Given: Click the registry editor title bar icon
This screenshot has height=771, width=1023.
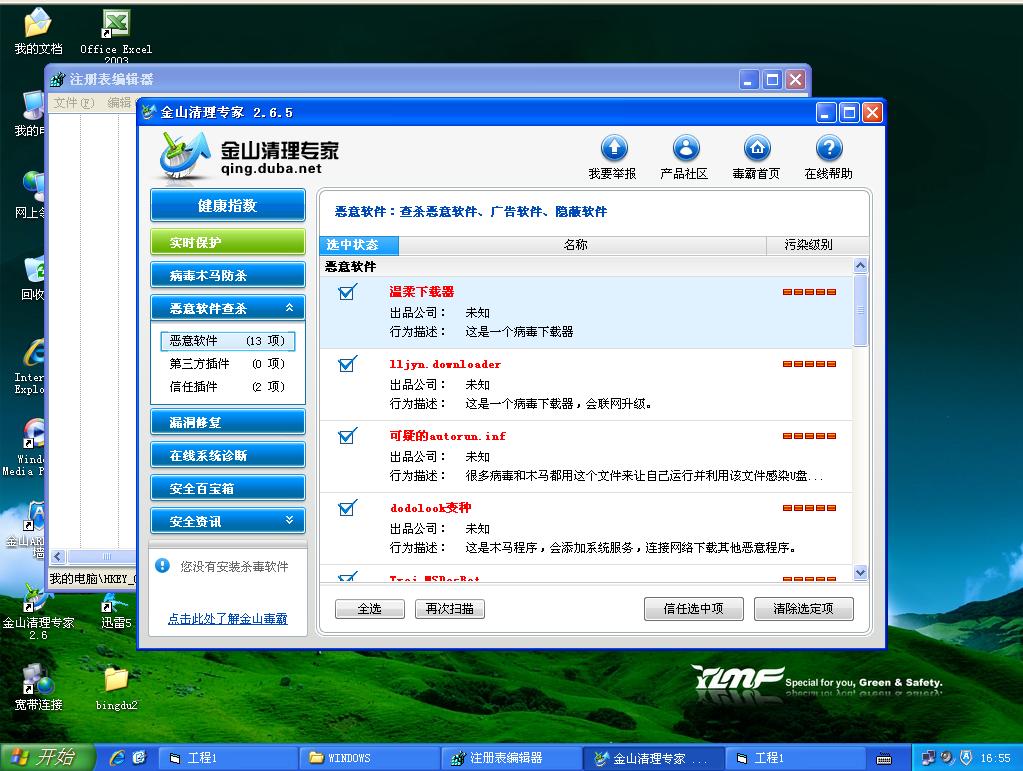Looking at the screenshot, I should click(x=57, y=80).
